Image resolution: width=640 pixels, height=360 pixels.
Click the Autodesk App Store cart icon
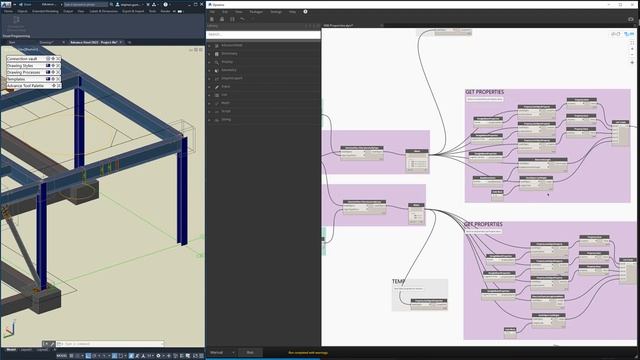pos(148,4)
